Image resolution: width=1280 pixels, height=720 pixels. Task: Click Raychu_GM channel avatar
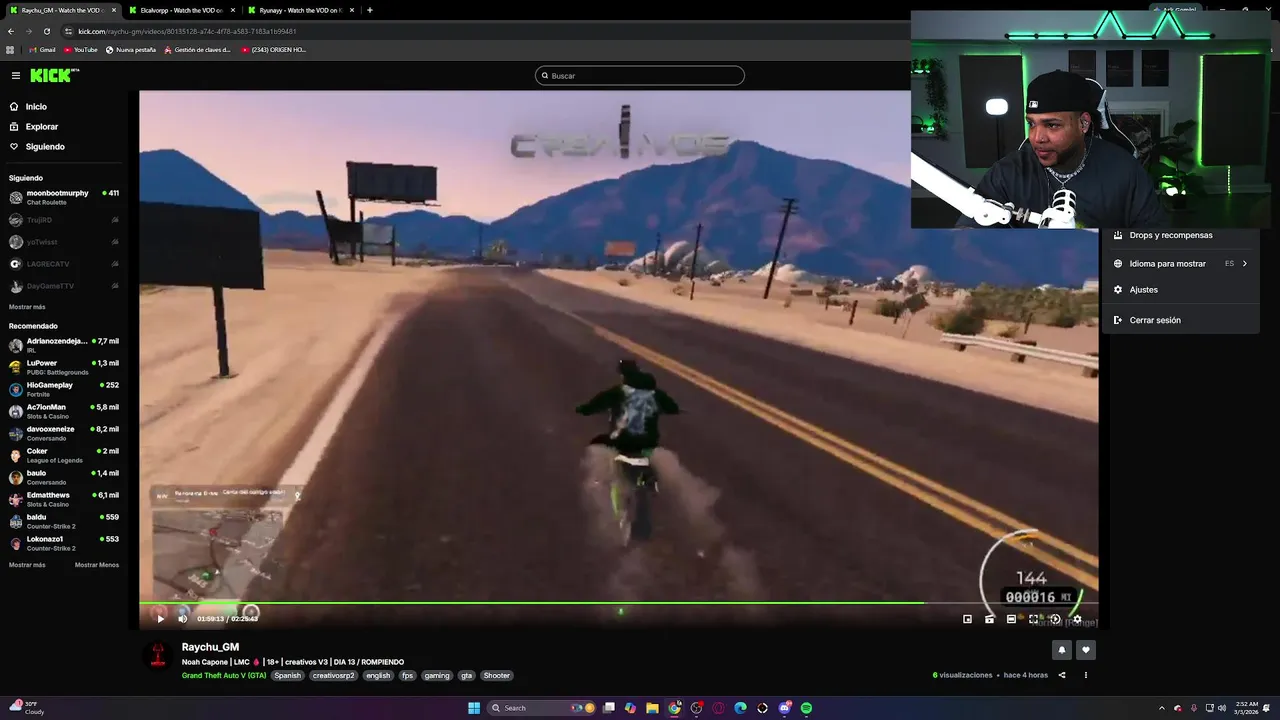tap(157, 656)
